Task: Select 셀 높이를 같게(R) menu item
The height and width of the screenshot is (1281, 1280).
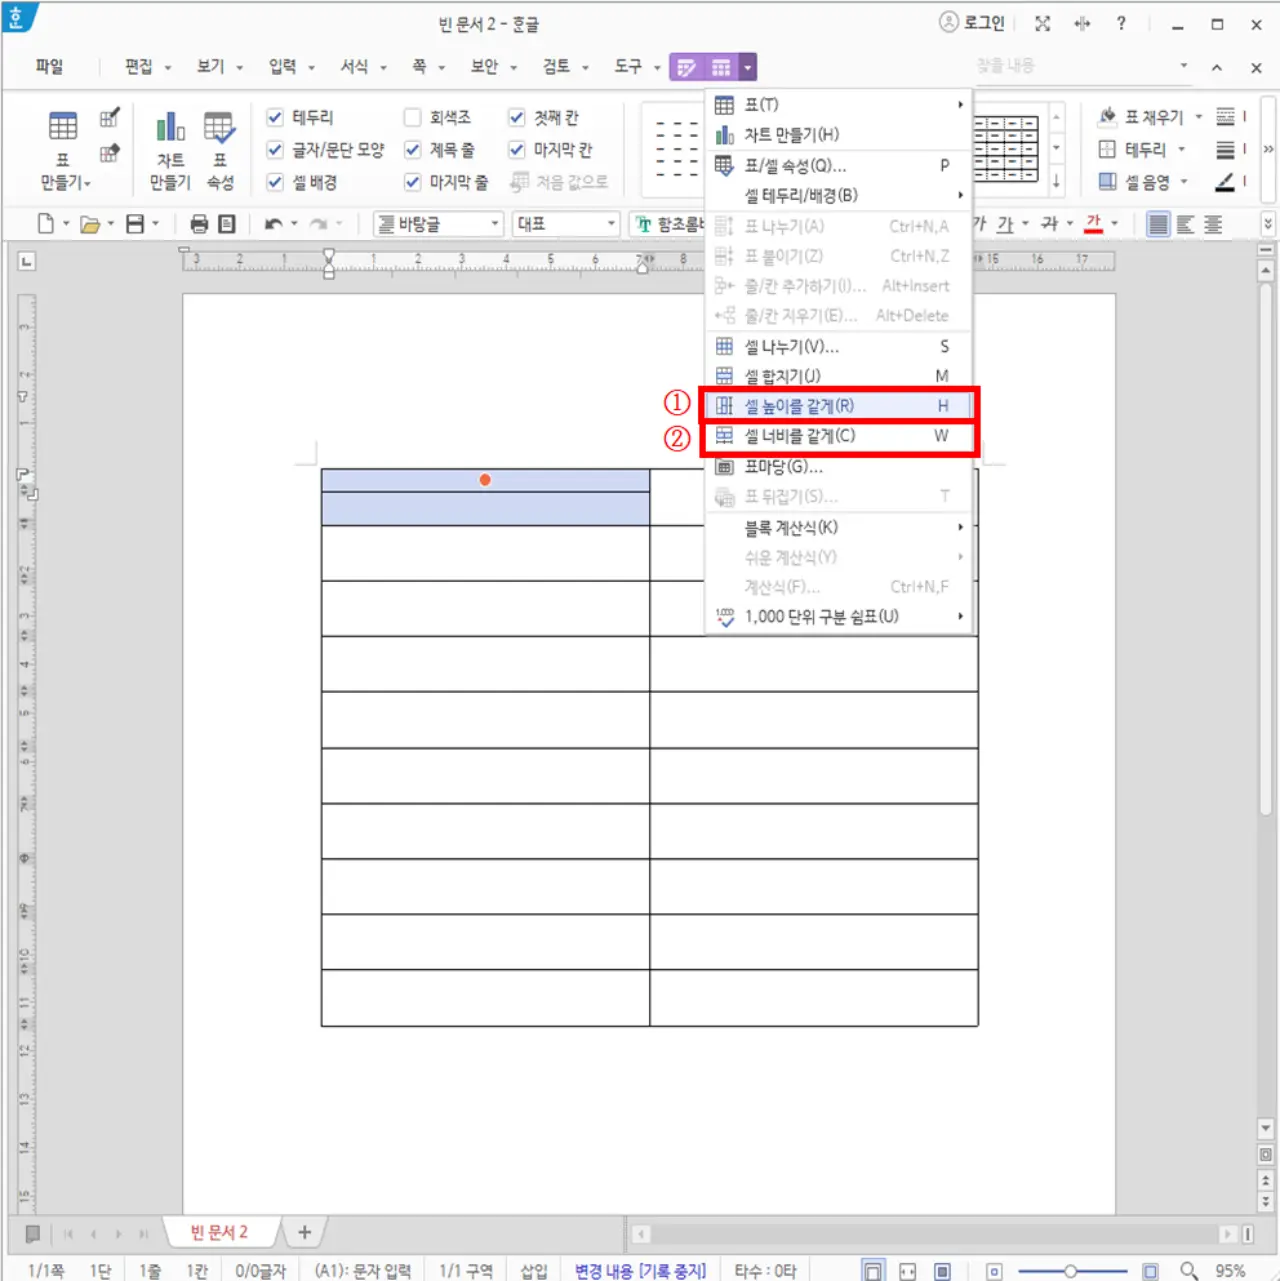Action: pos(840,406)
